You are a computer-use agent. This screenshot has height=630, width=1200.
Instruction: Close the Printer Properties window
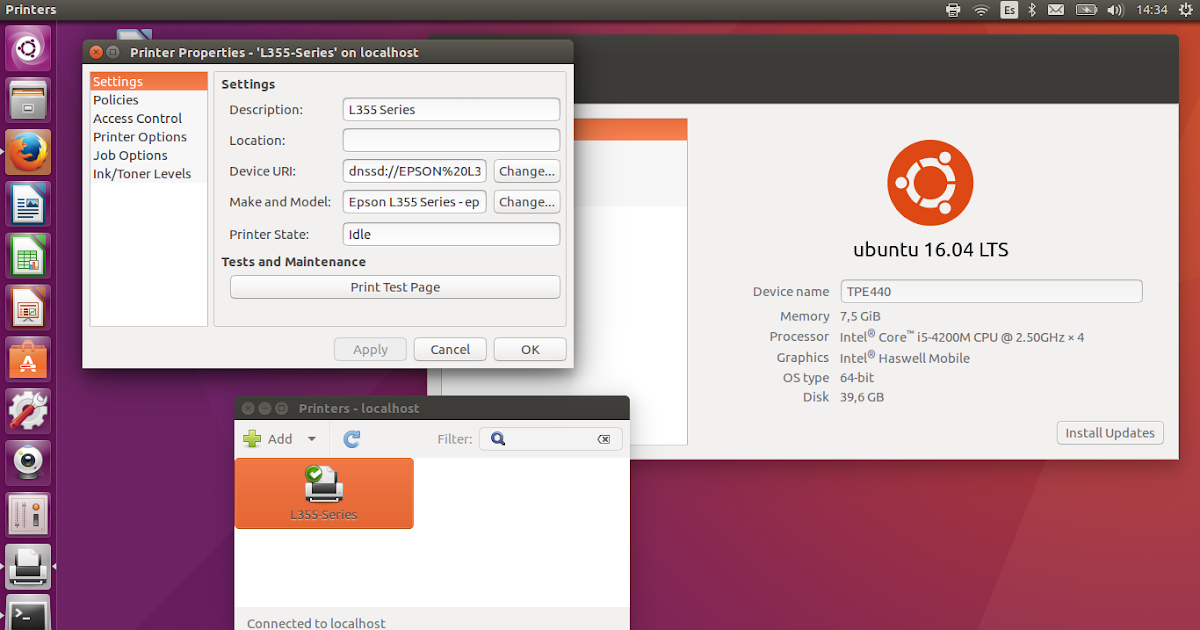tap(95, 52)
